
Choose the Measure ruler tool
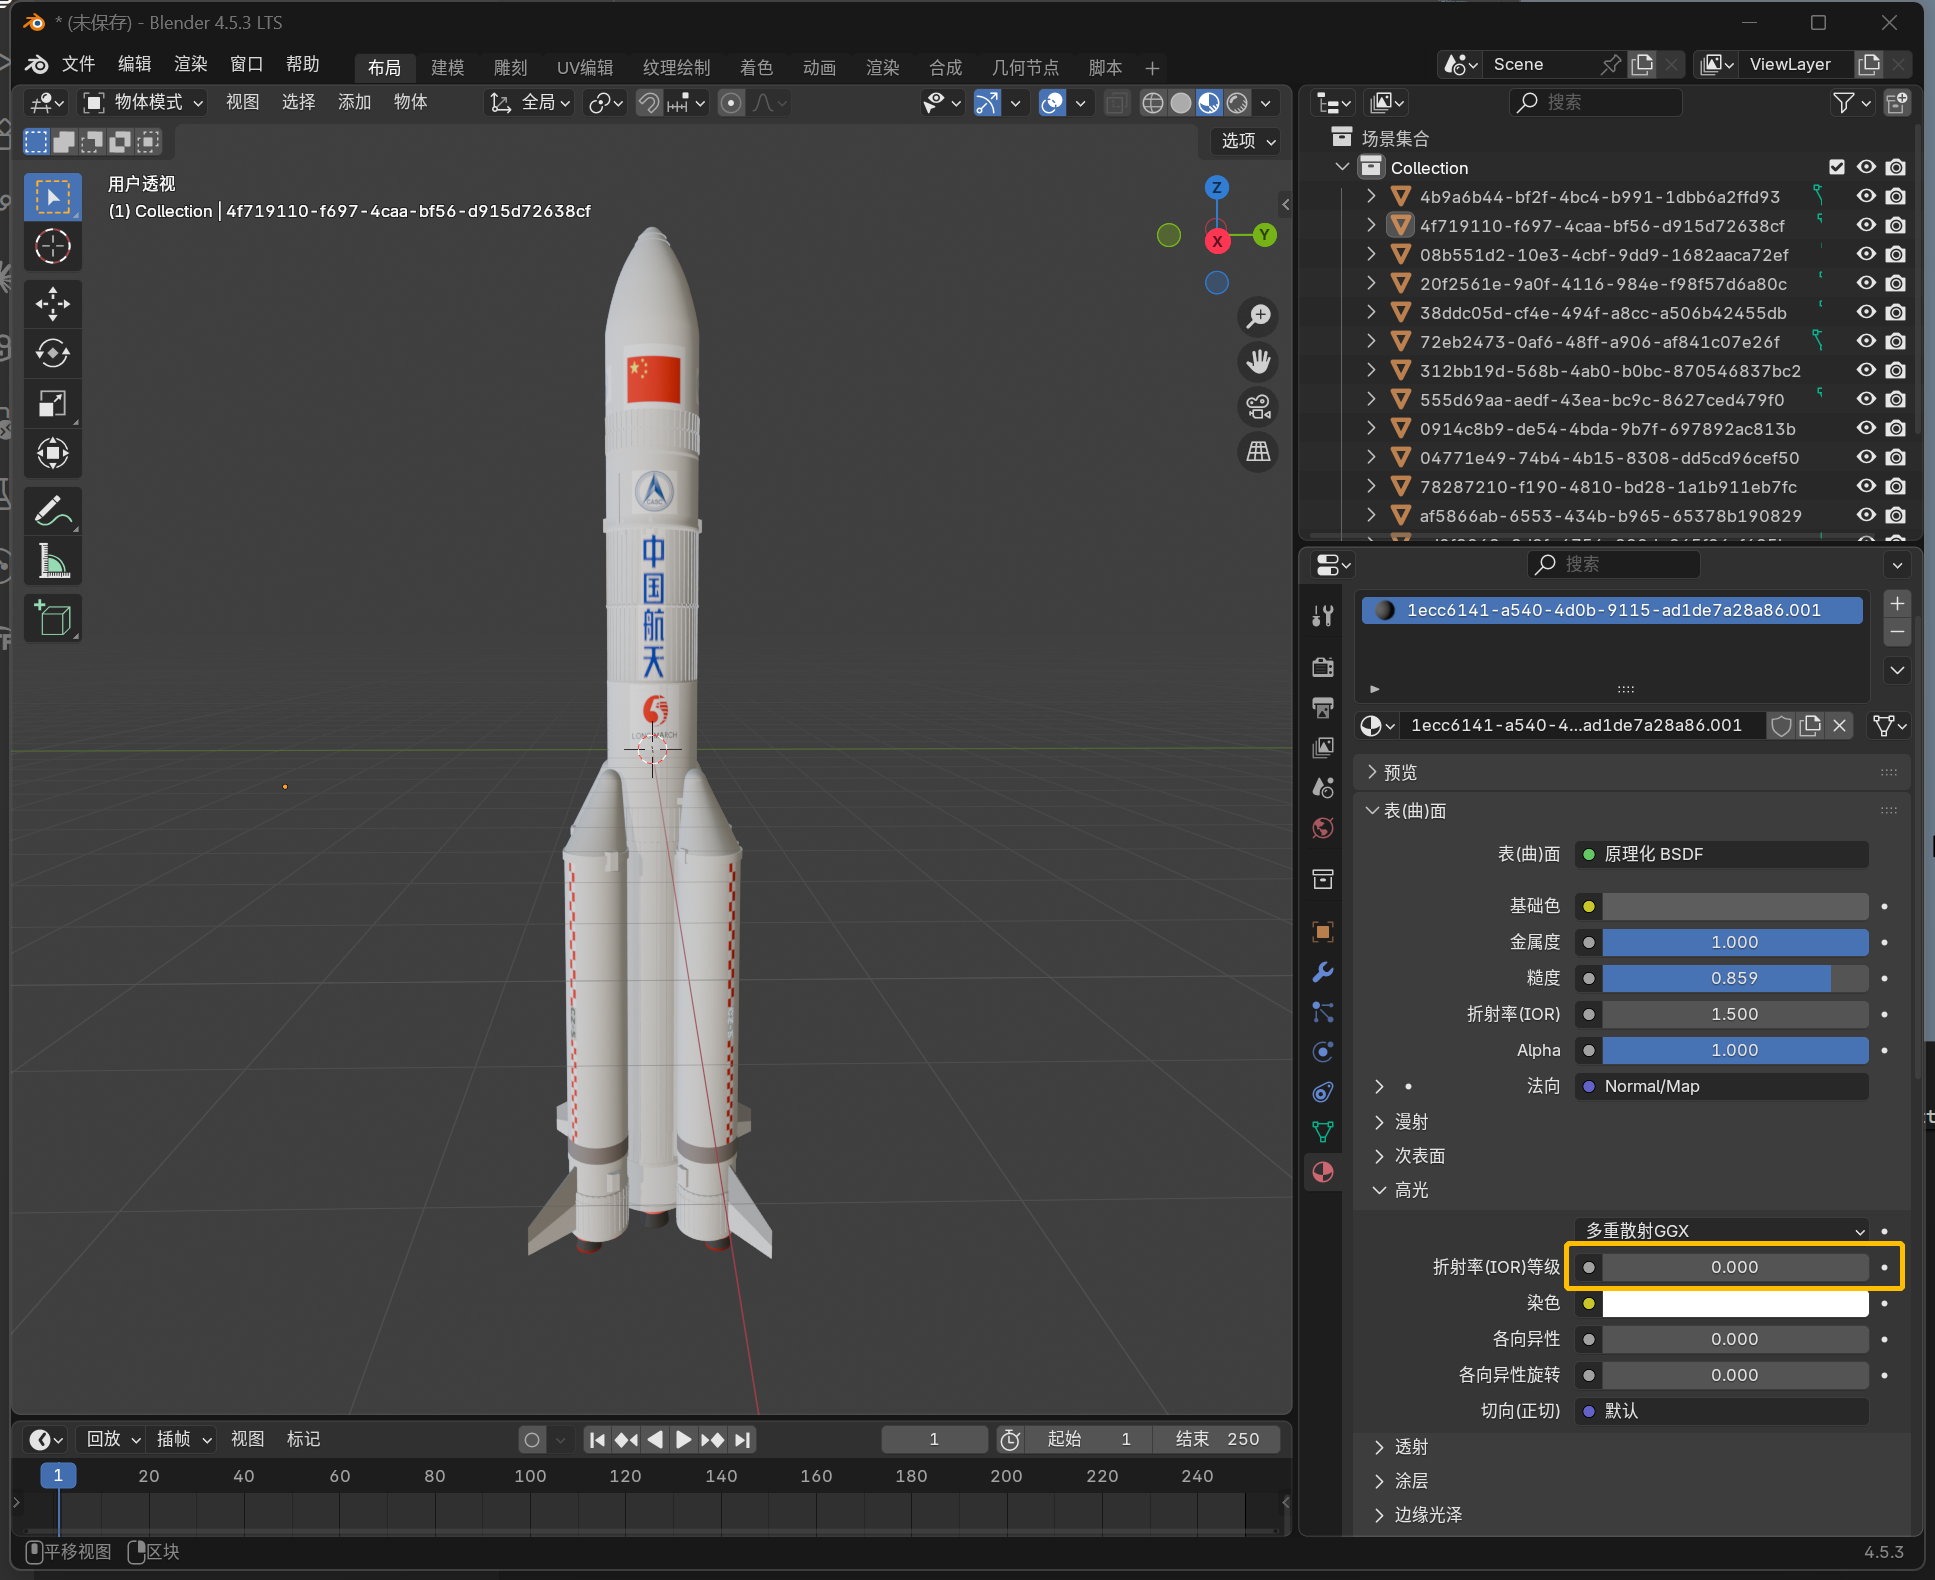(52, 561)
